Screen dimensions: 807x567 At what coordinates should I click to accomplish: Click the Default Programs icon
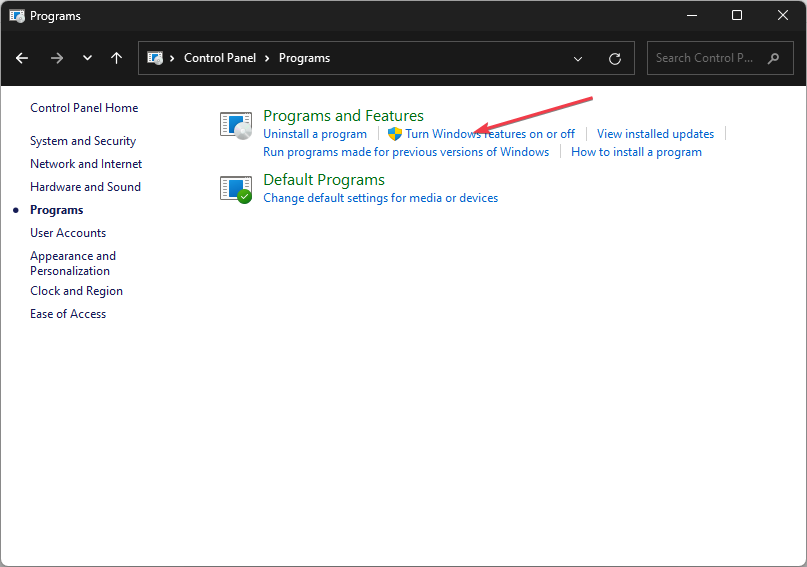[x=236, y=189]
